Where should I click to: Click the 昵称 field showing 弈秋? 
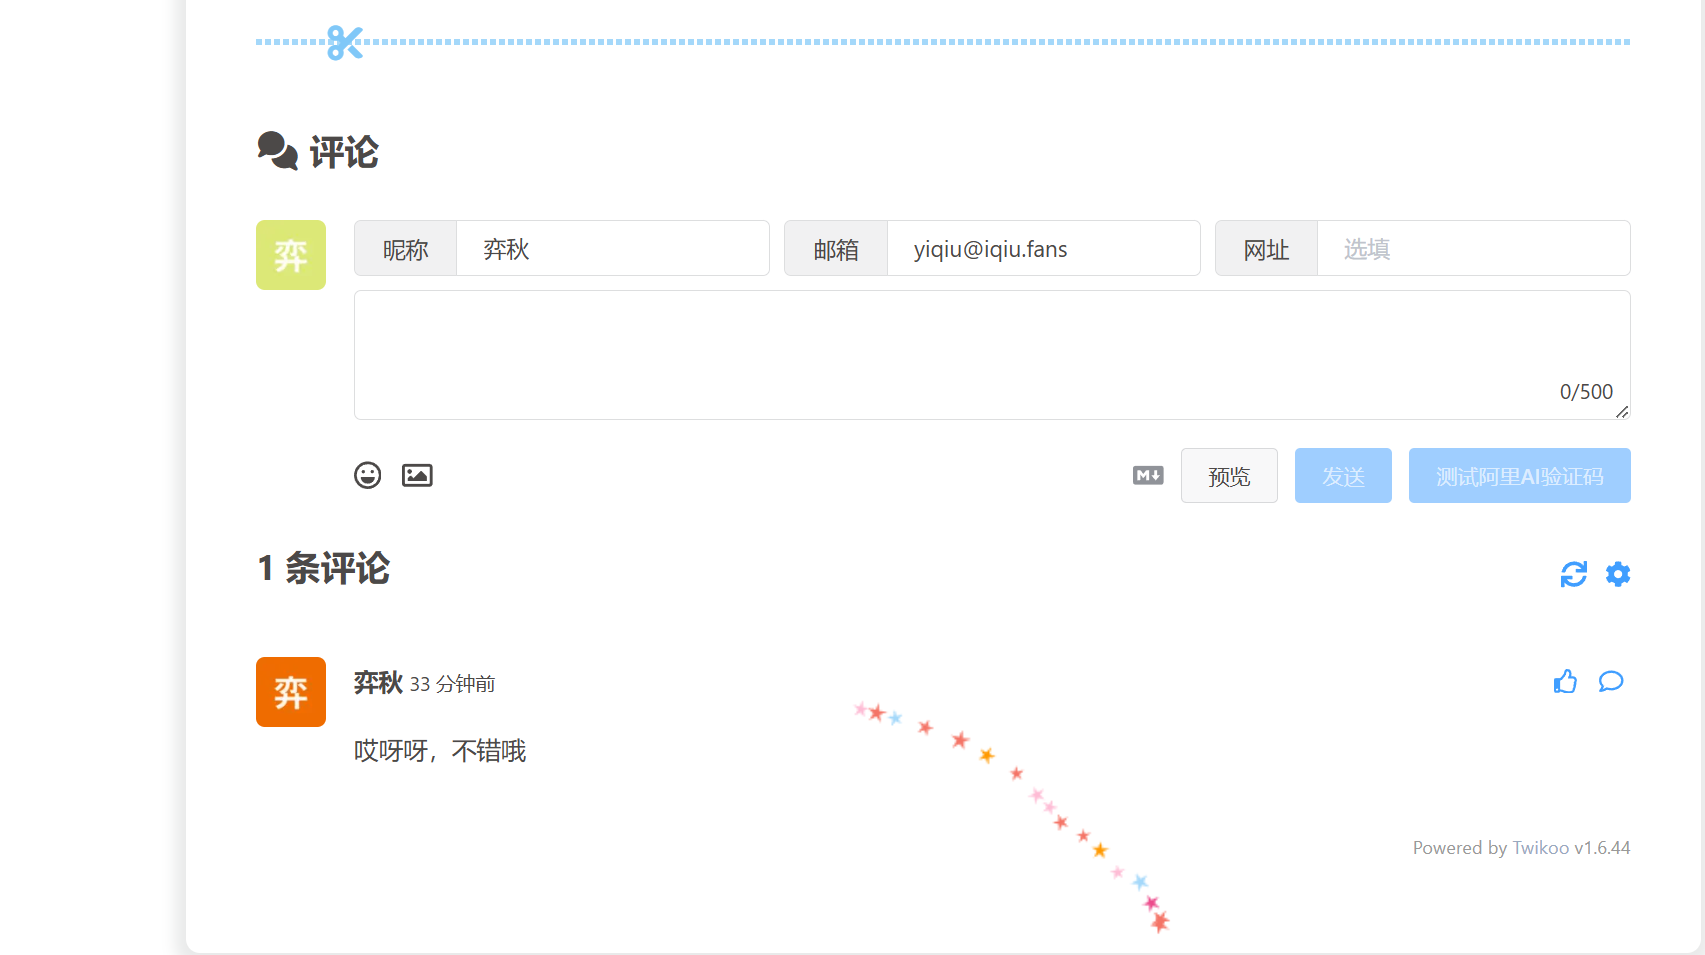(612, 248)
